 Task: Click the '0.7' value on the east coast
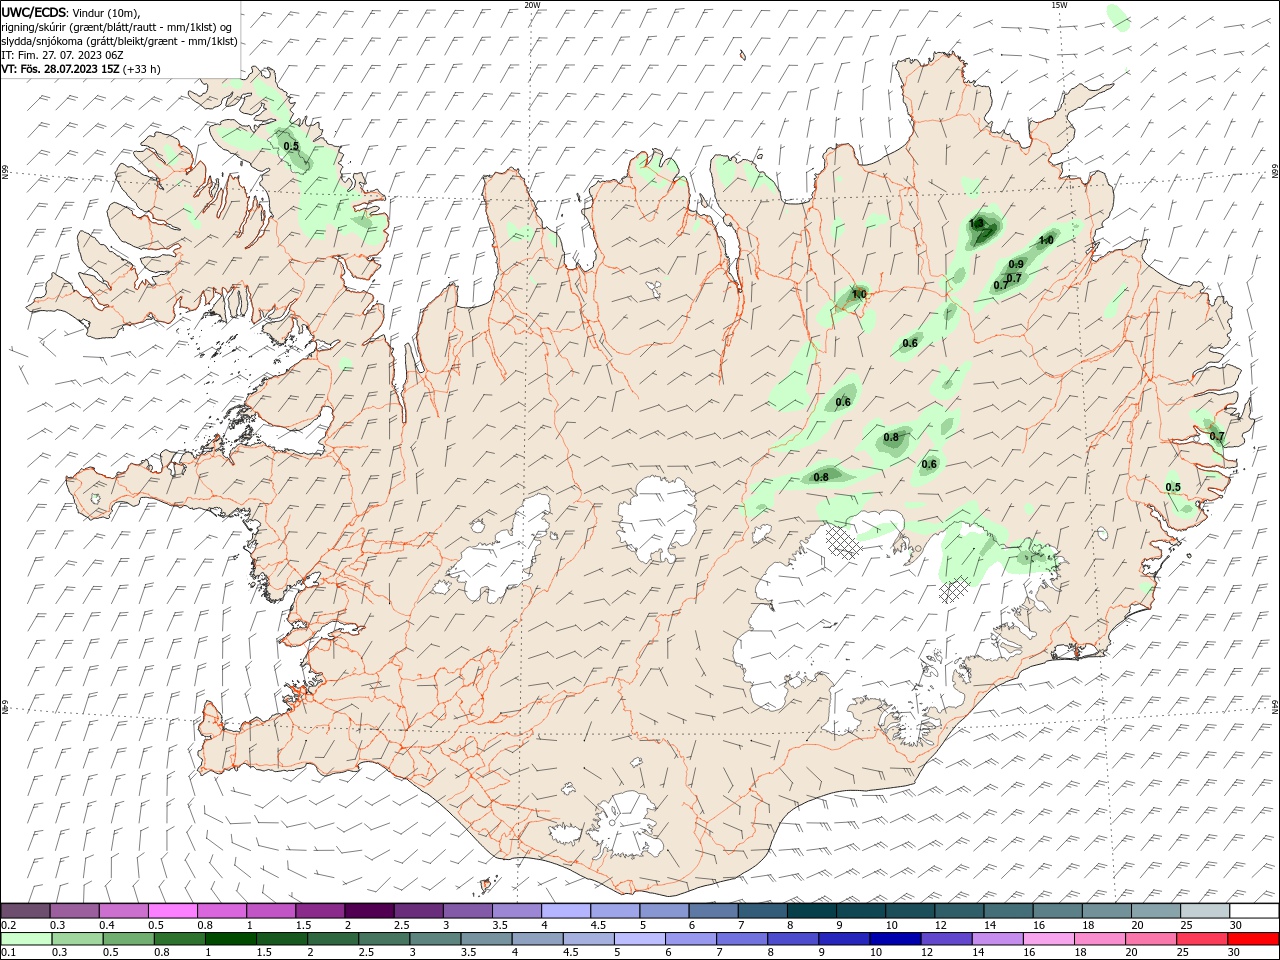coord(1216,437)
